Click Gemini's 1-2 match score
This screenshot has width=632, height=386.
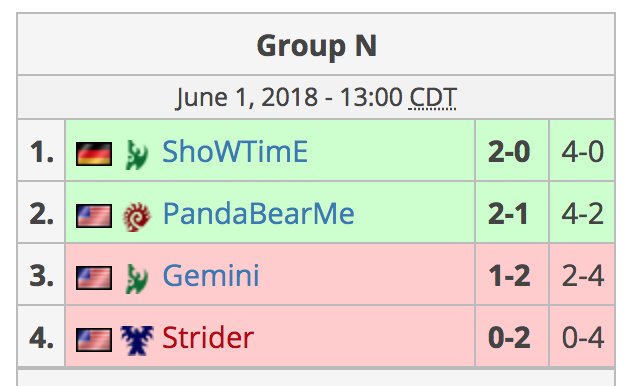pyautogui.click(x=509, y=276)
